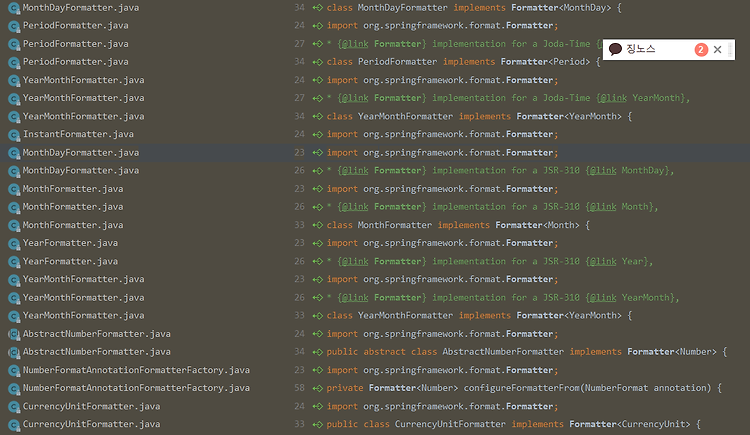Open import usage on AbstractNumberFormatter.java line 24
Screen dimensions: 750x435
tap(442, 334)
